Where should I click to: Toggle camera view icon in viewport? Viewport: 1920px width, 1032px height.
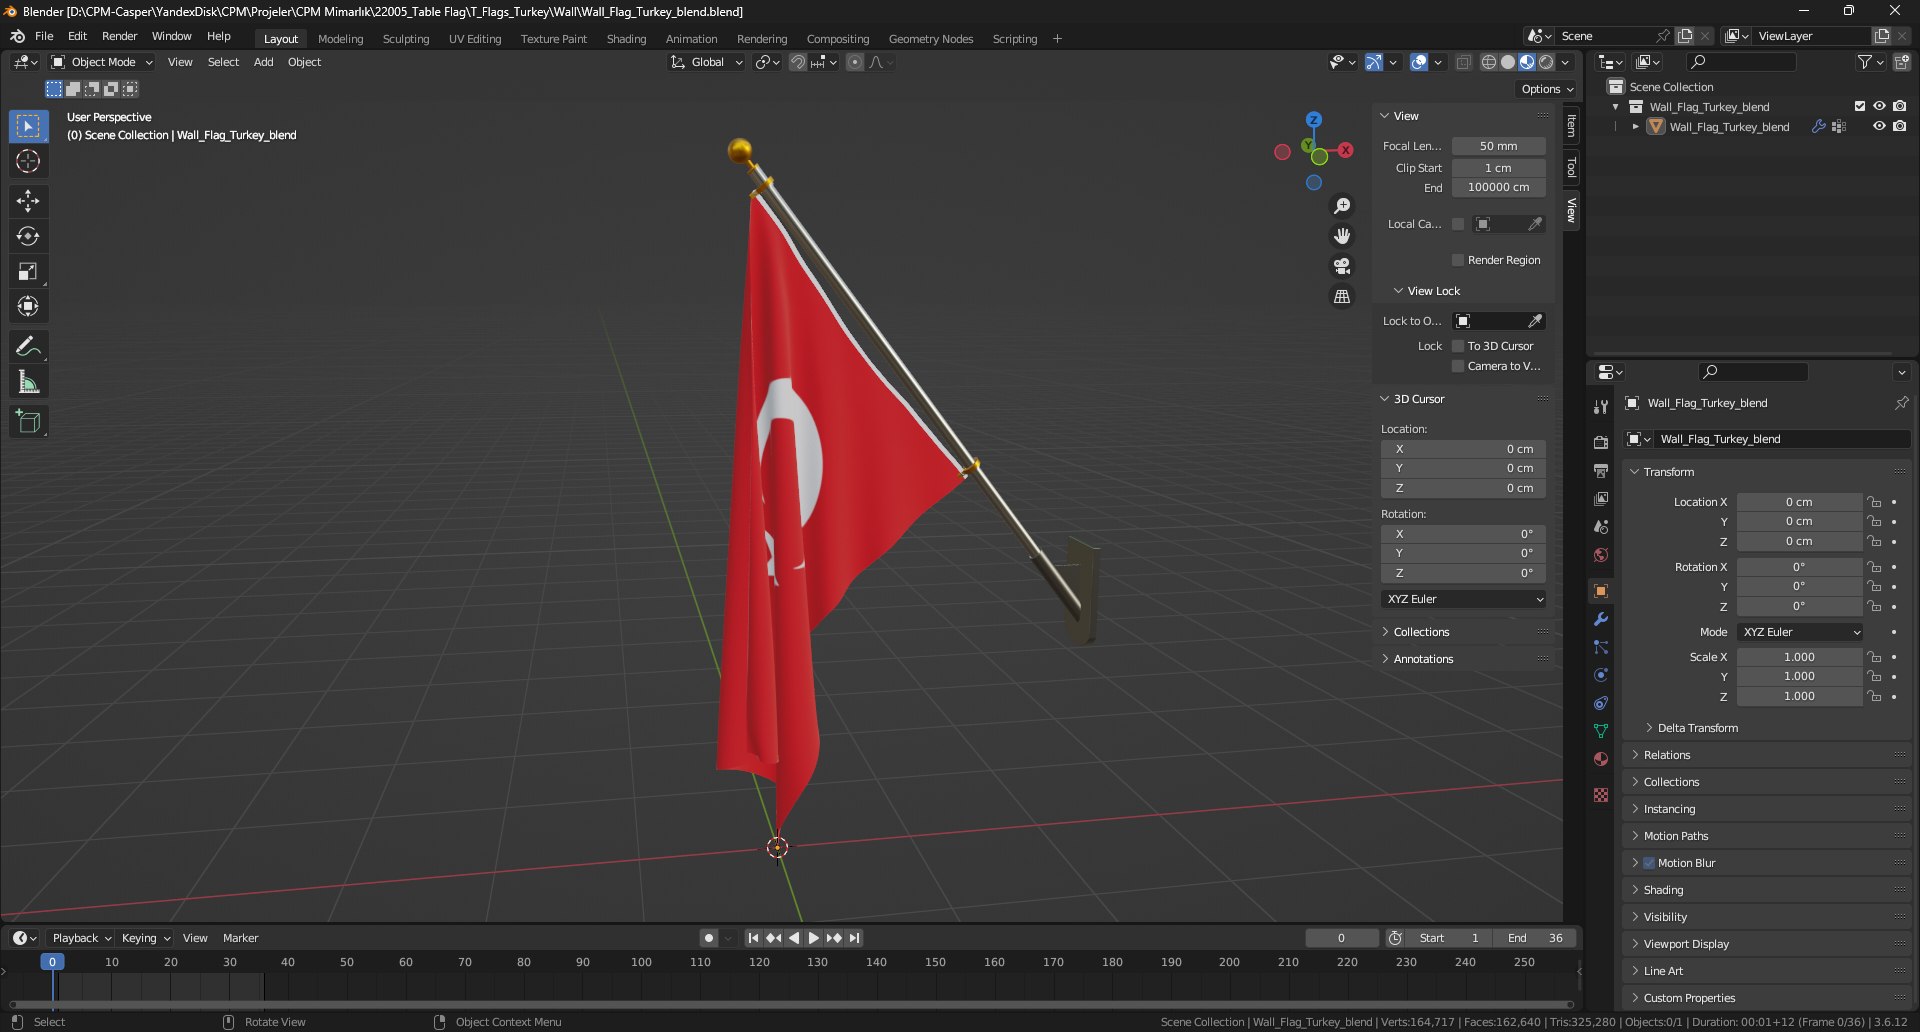(1342, 266)
